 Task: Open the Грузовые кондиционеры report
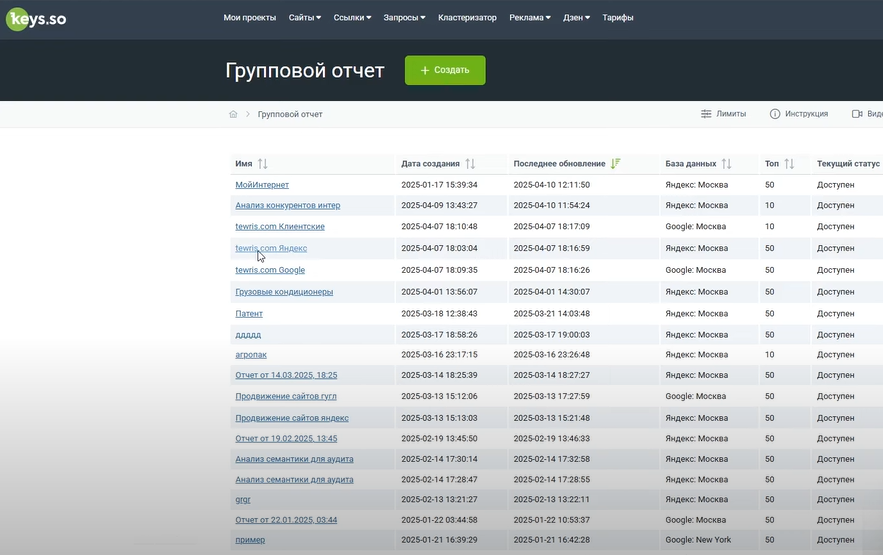pyautogui.click(x=284, y=292)
